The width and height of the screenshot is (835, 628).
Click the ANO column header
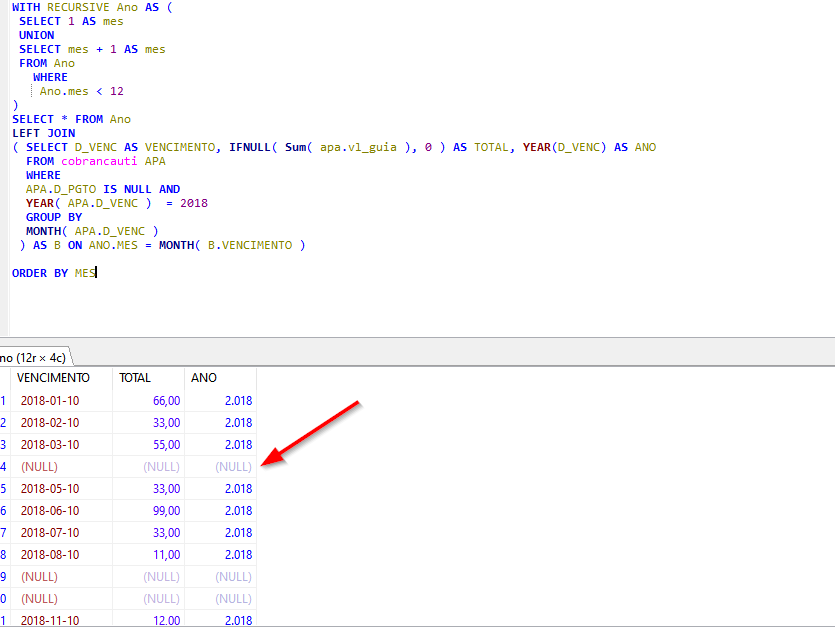click(x=204, y=378)
